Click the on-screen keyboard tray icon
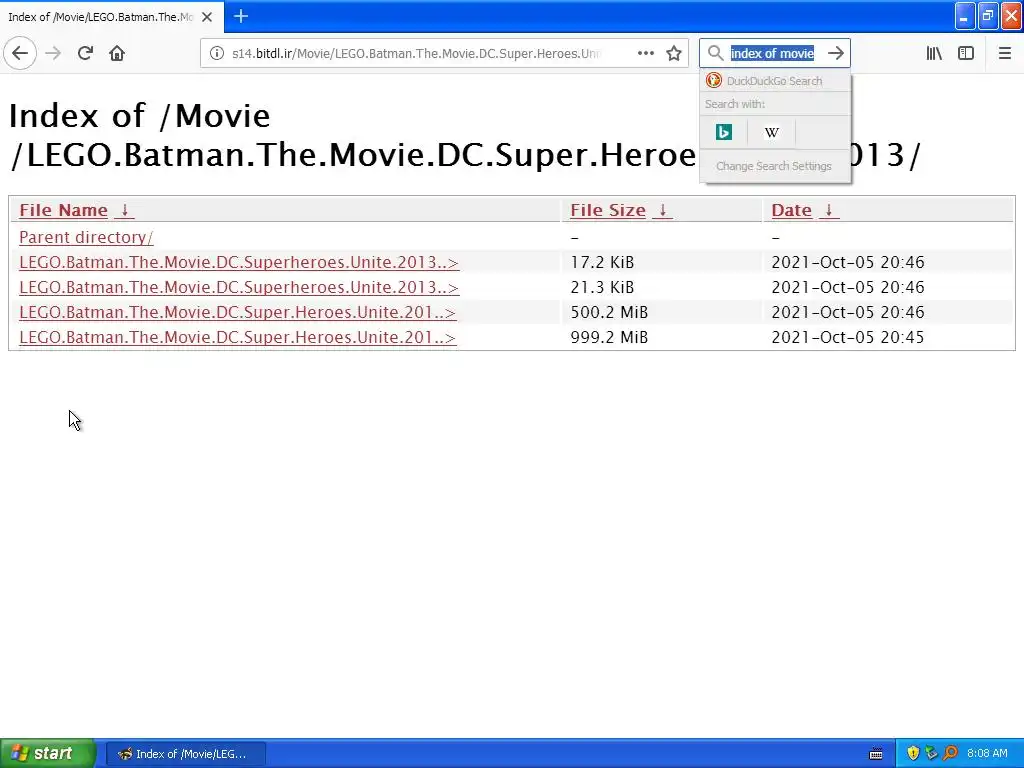 [876, 754]
